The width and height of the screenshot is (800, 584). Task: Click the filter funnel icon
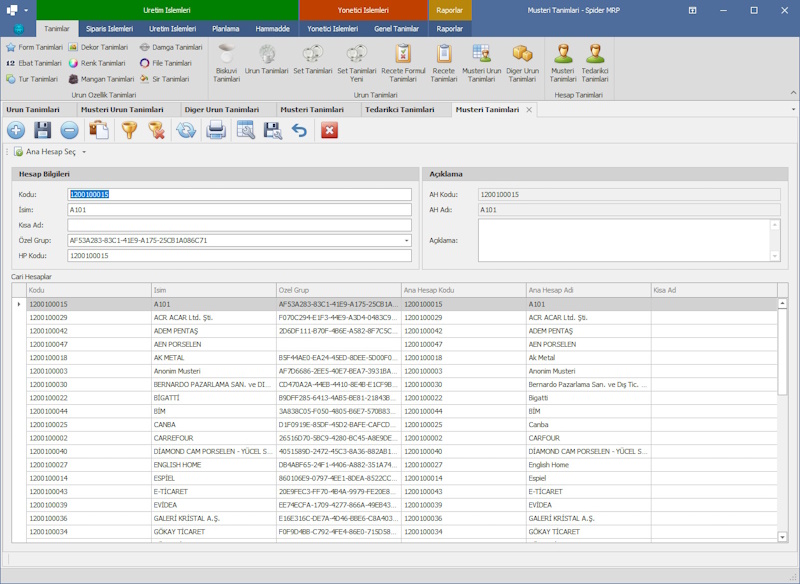(130, 131)
